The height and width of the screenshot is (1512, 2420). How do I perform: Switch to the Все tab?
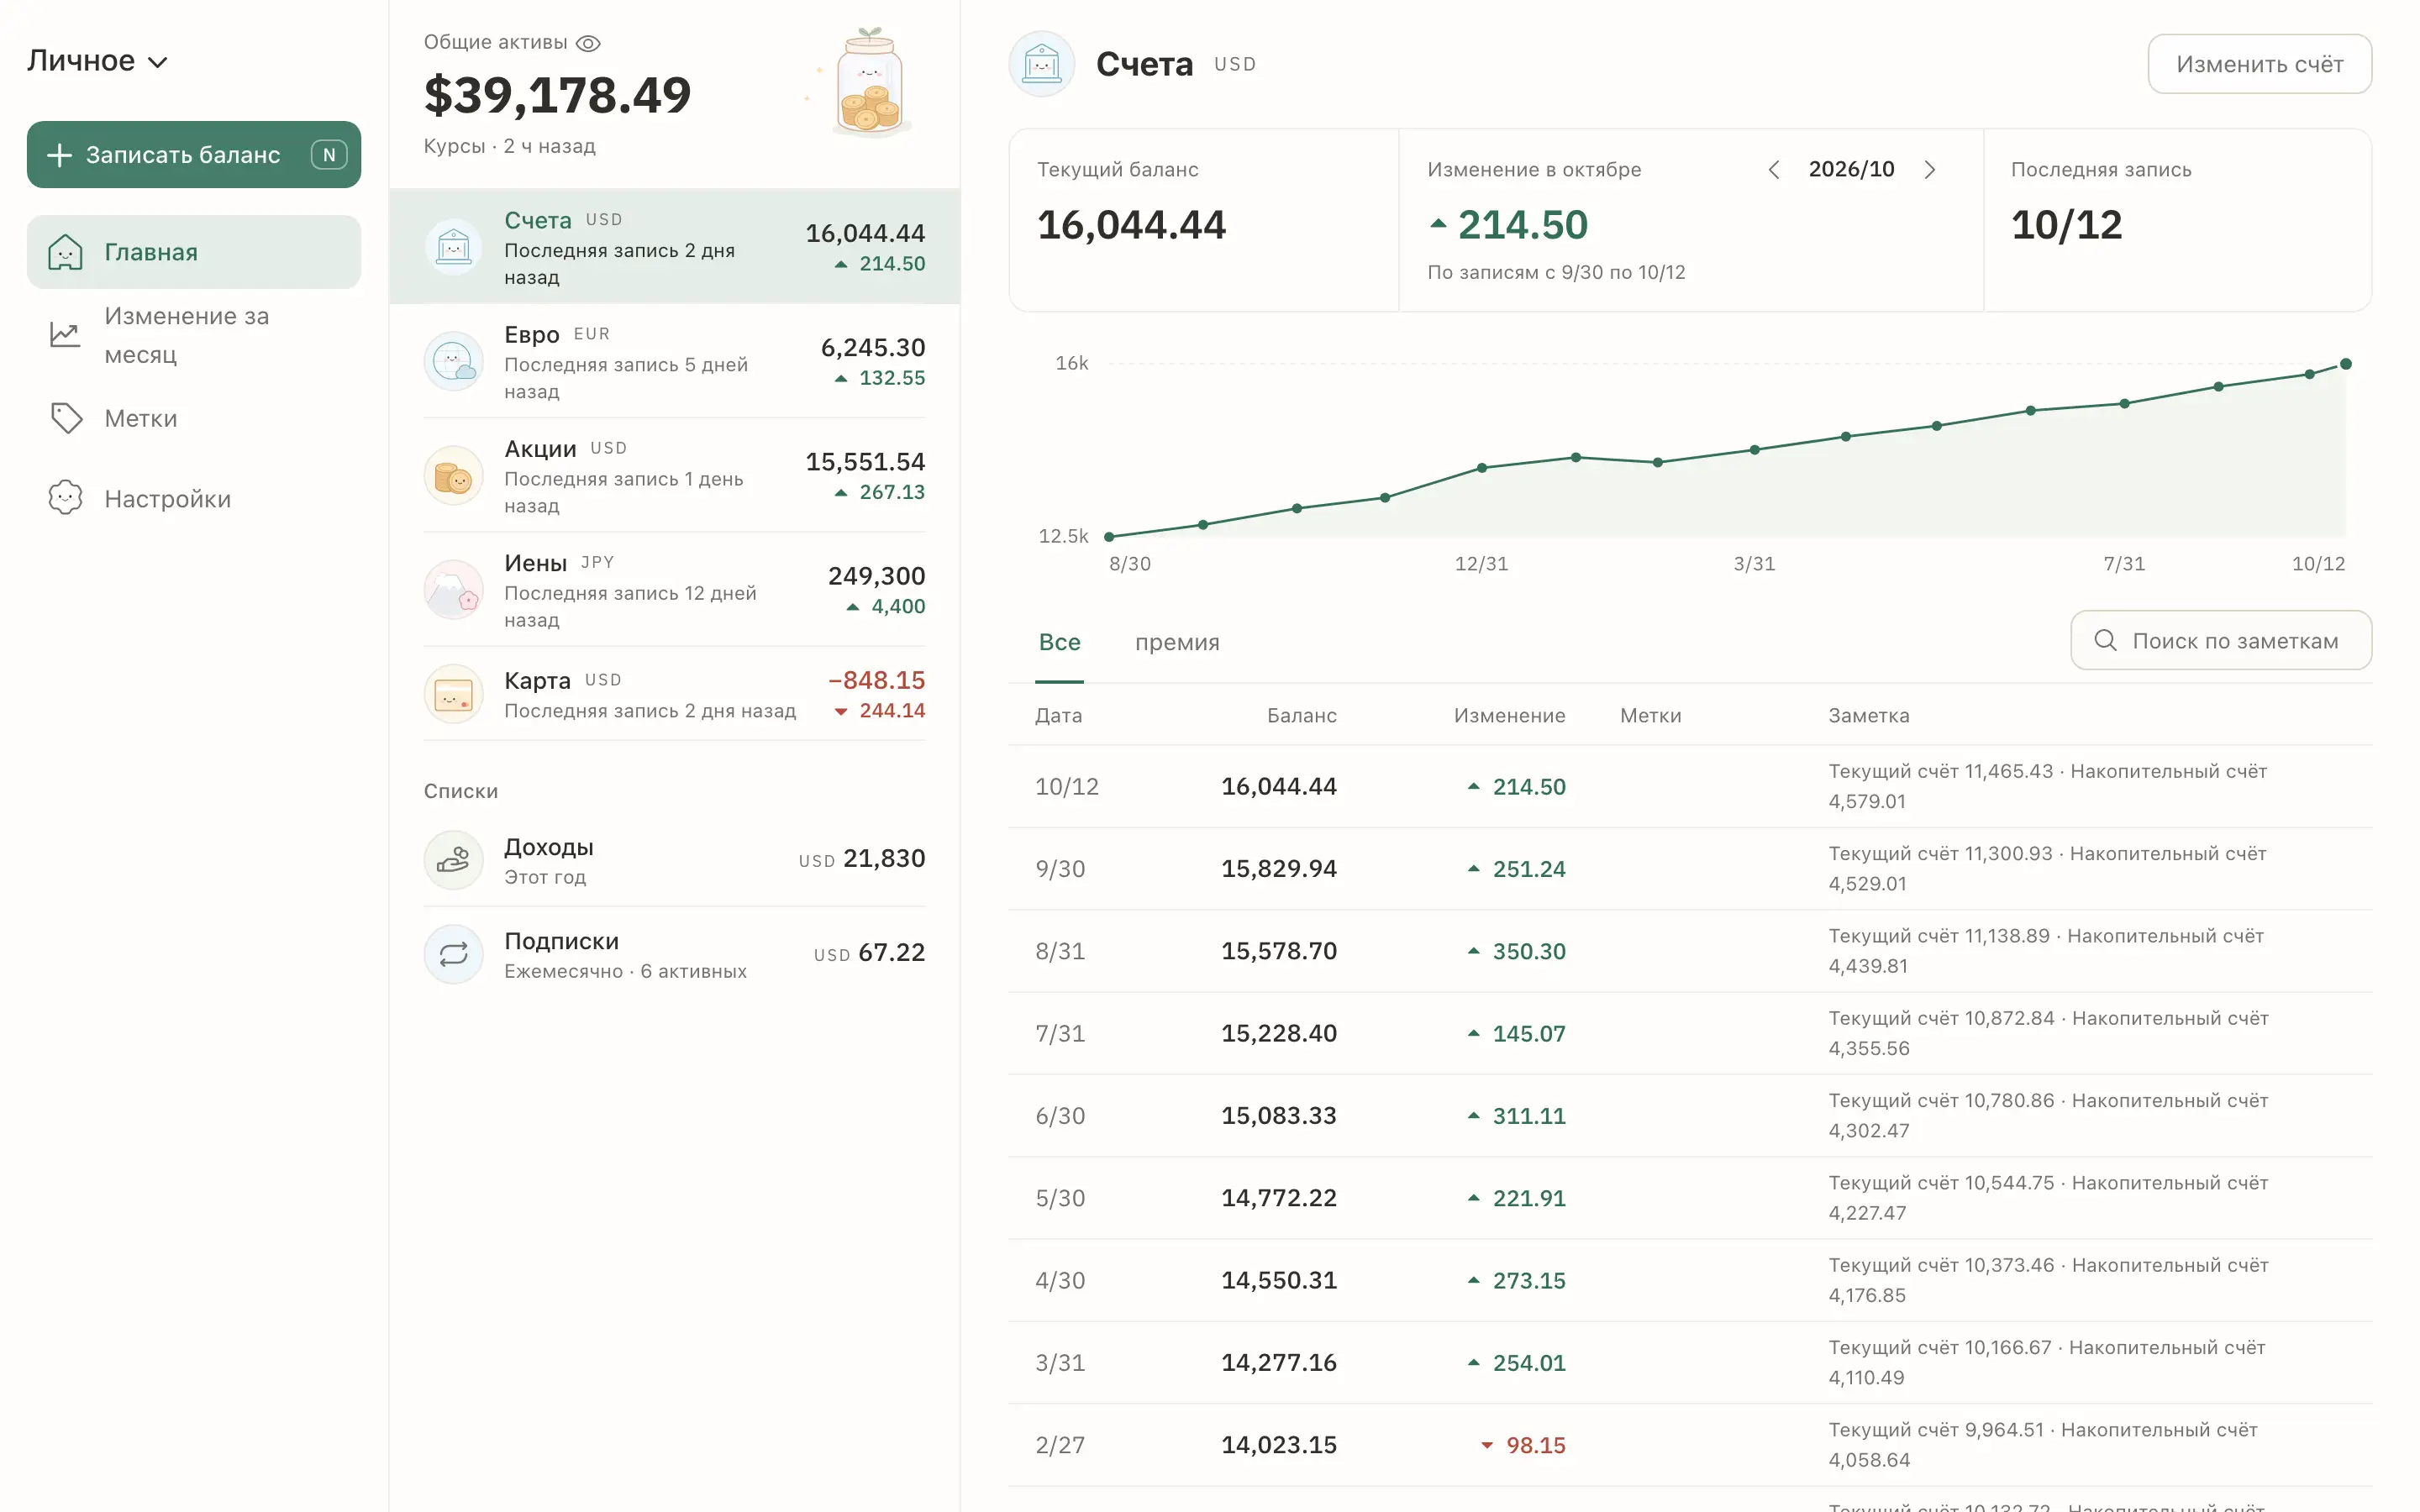click(x=1059, y=642)
